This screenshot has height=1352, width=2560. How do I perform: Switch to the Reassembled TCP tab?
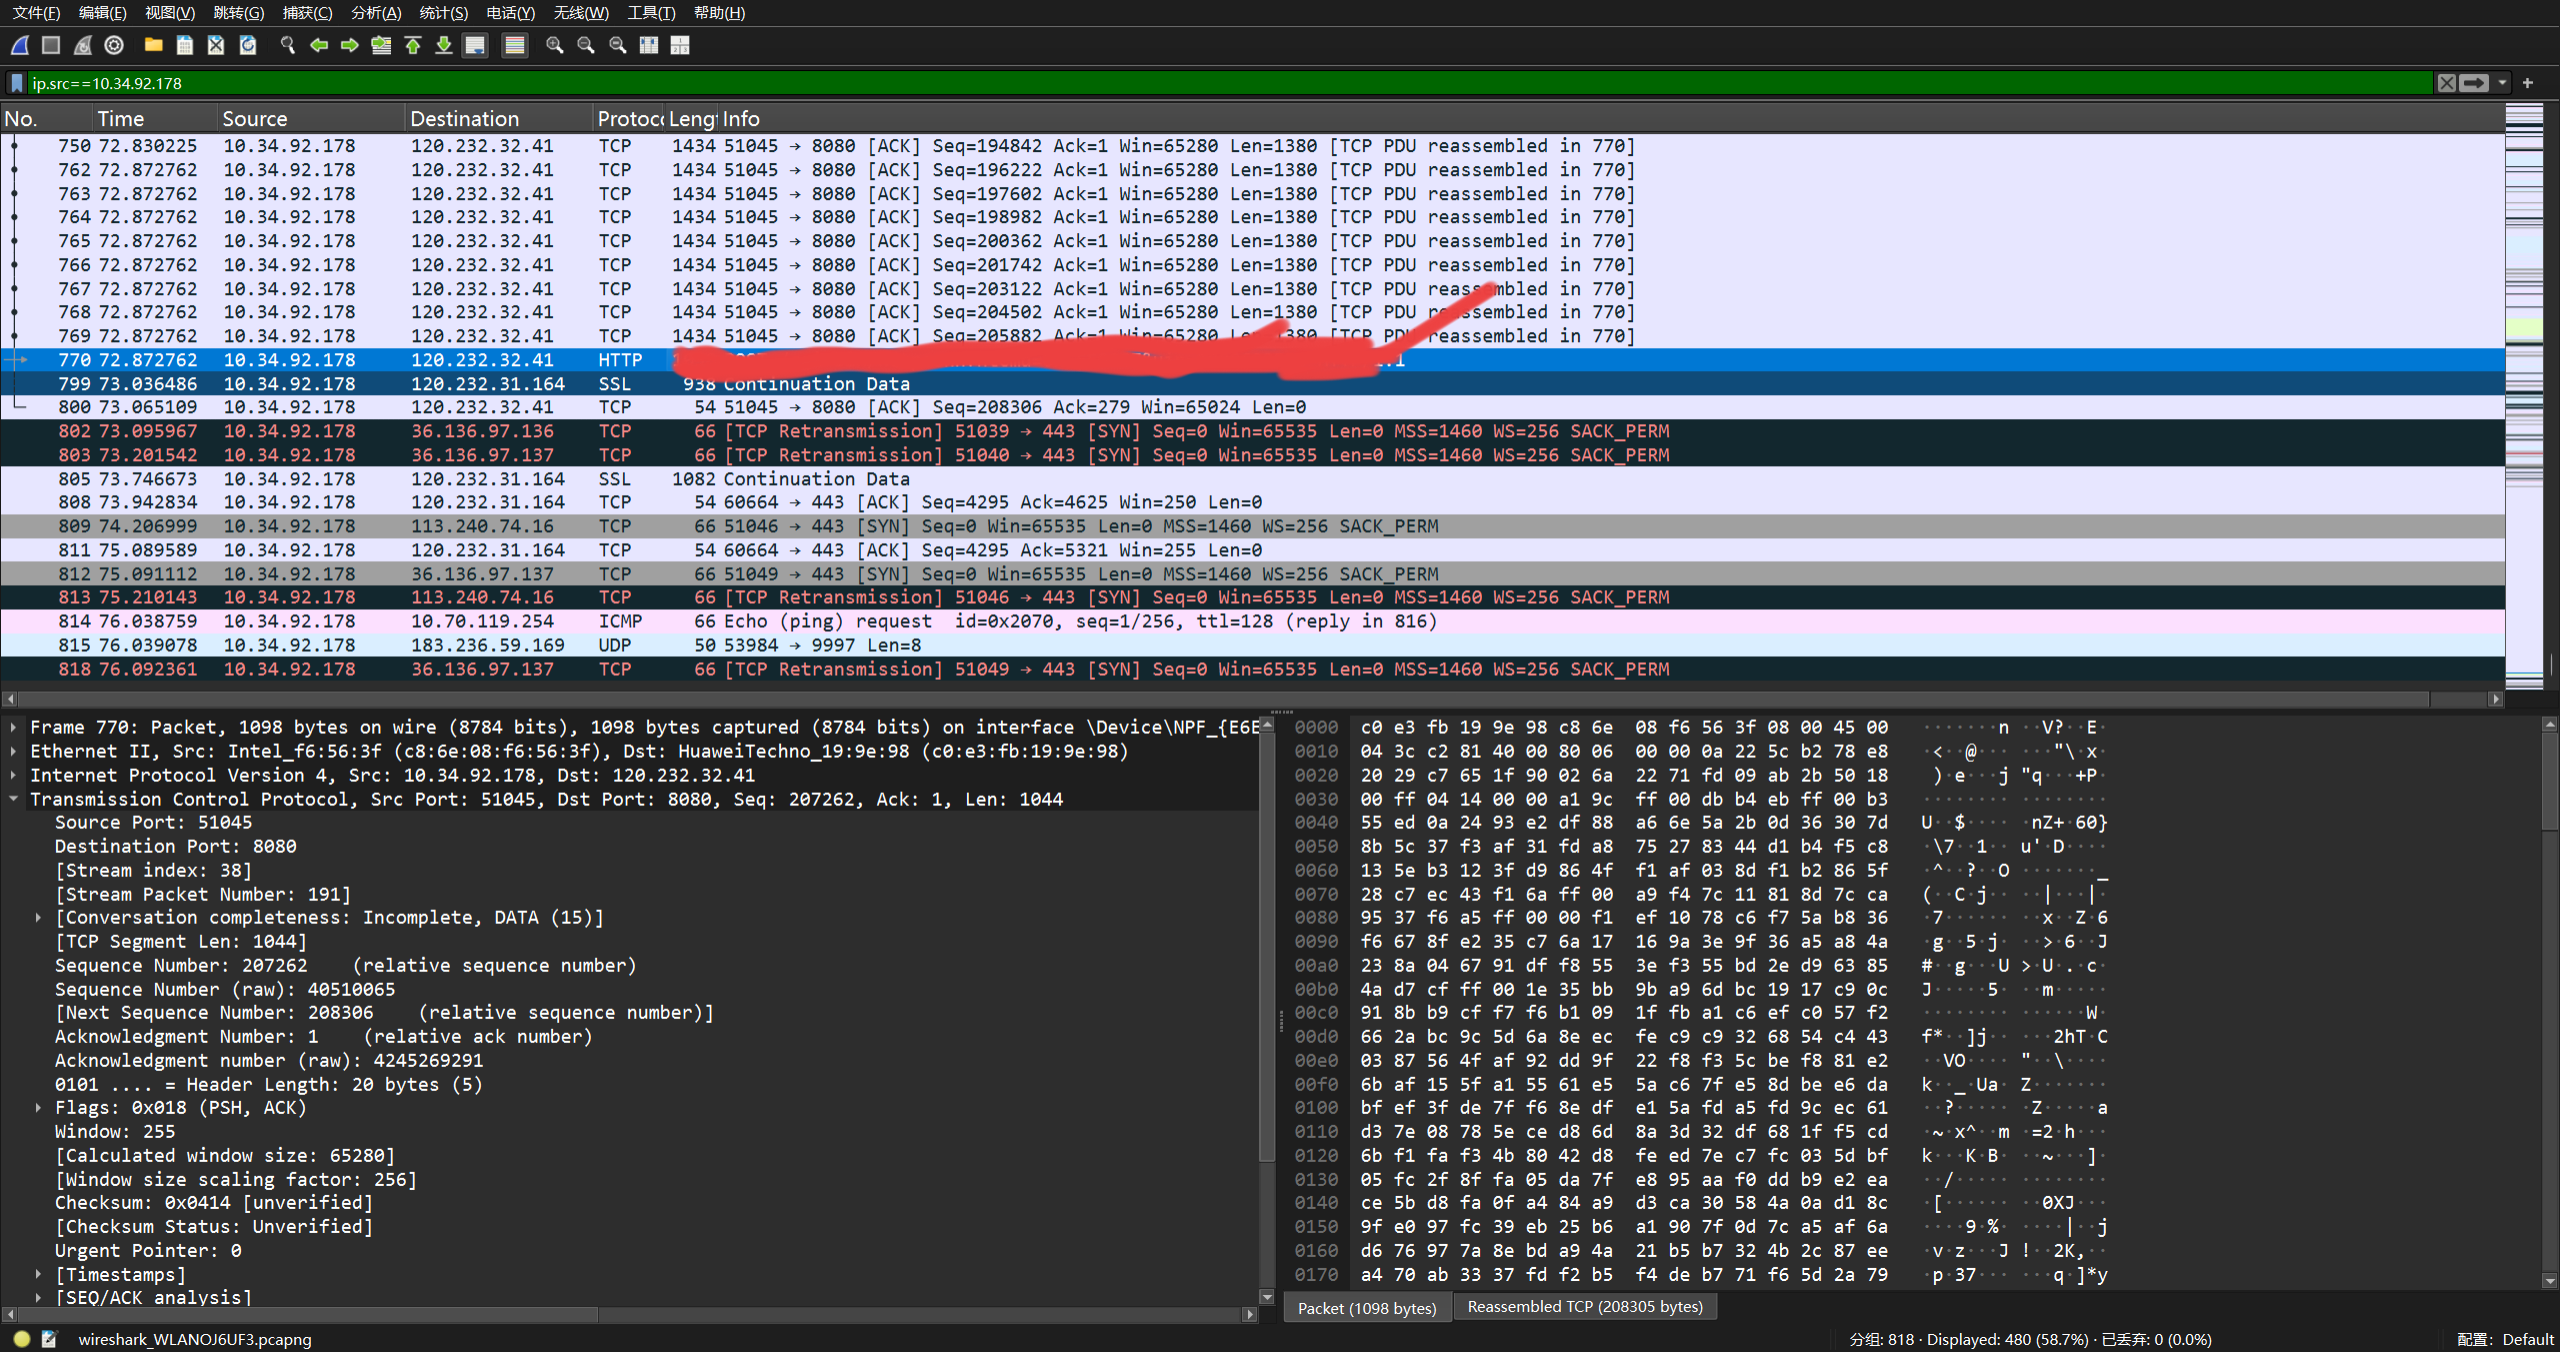point(1584,1307)
